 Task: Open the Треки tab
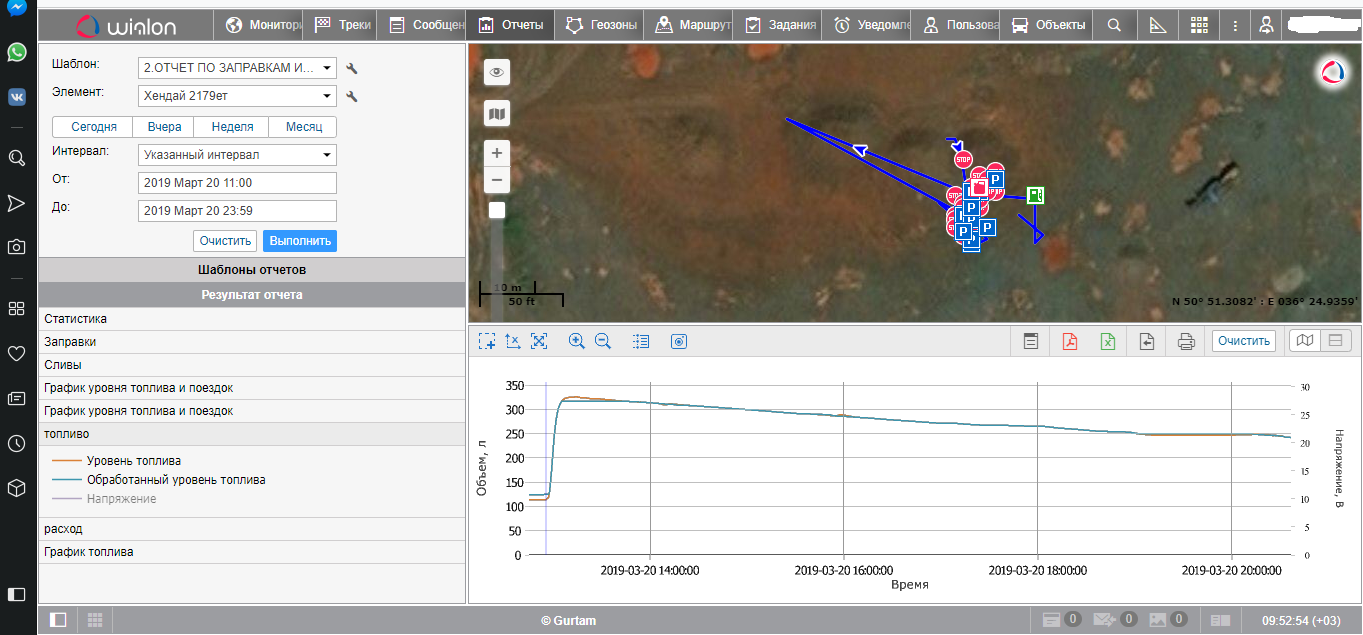pyautogui.click(x=343, y=25)
